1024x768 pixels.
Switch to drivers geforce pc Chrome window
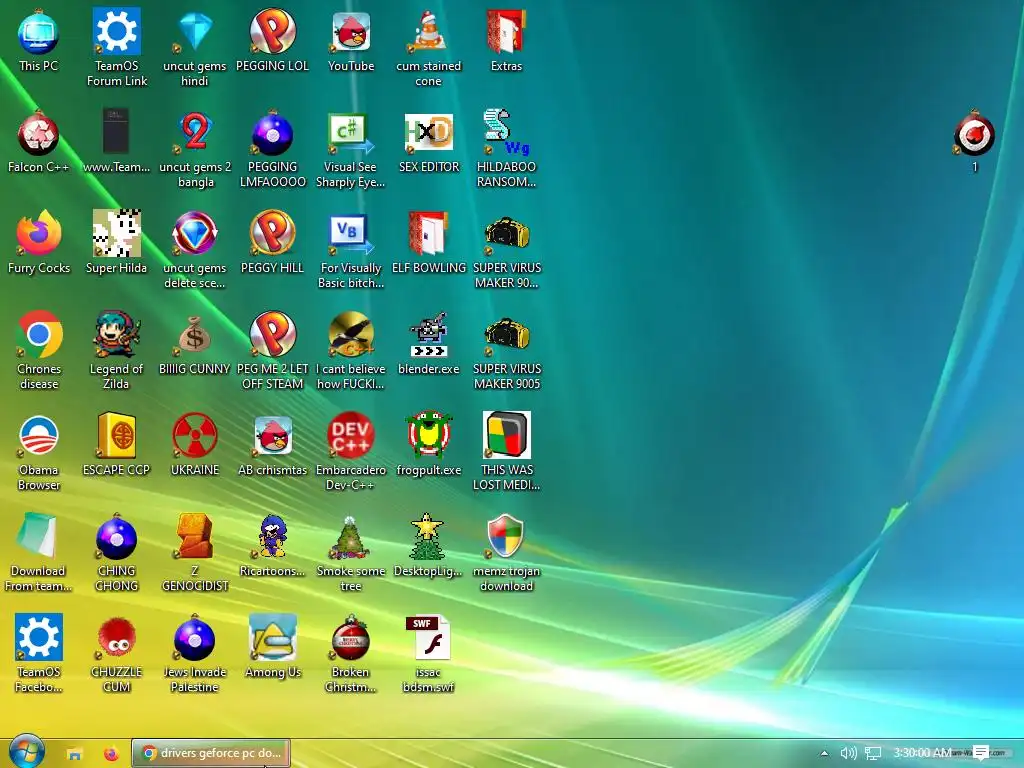coord(210,753)
